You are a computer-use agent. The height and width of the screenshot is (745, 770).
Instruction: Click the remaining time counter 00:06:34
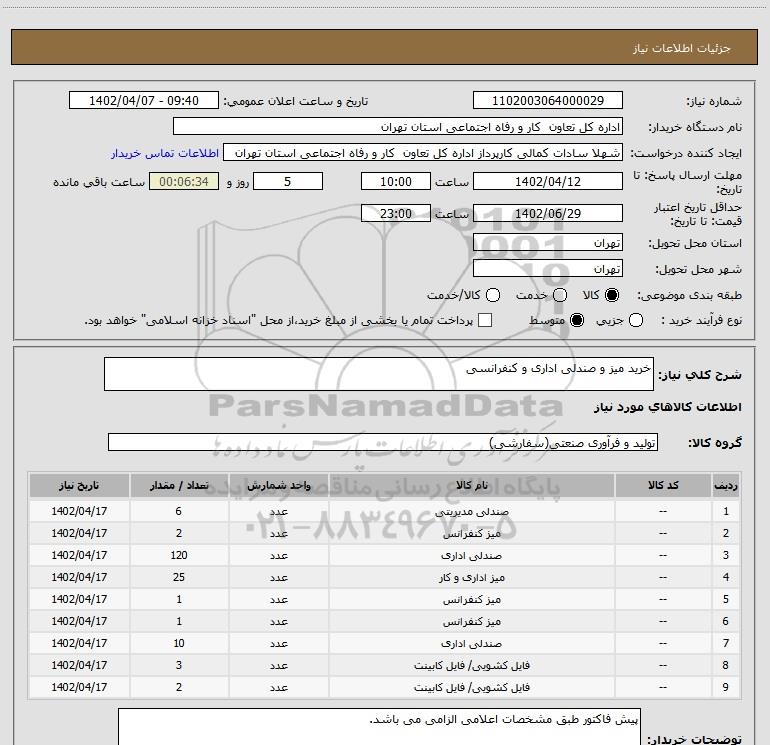pos(184,182)
